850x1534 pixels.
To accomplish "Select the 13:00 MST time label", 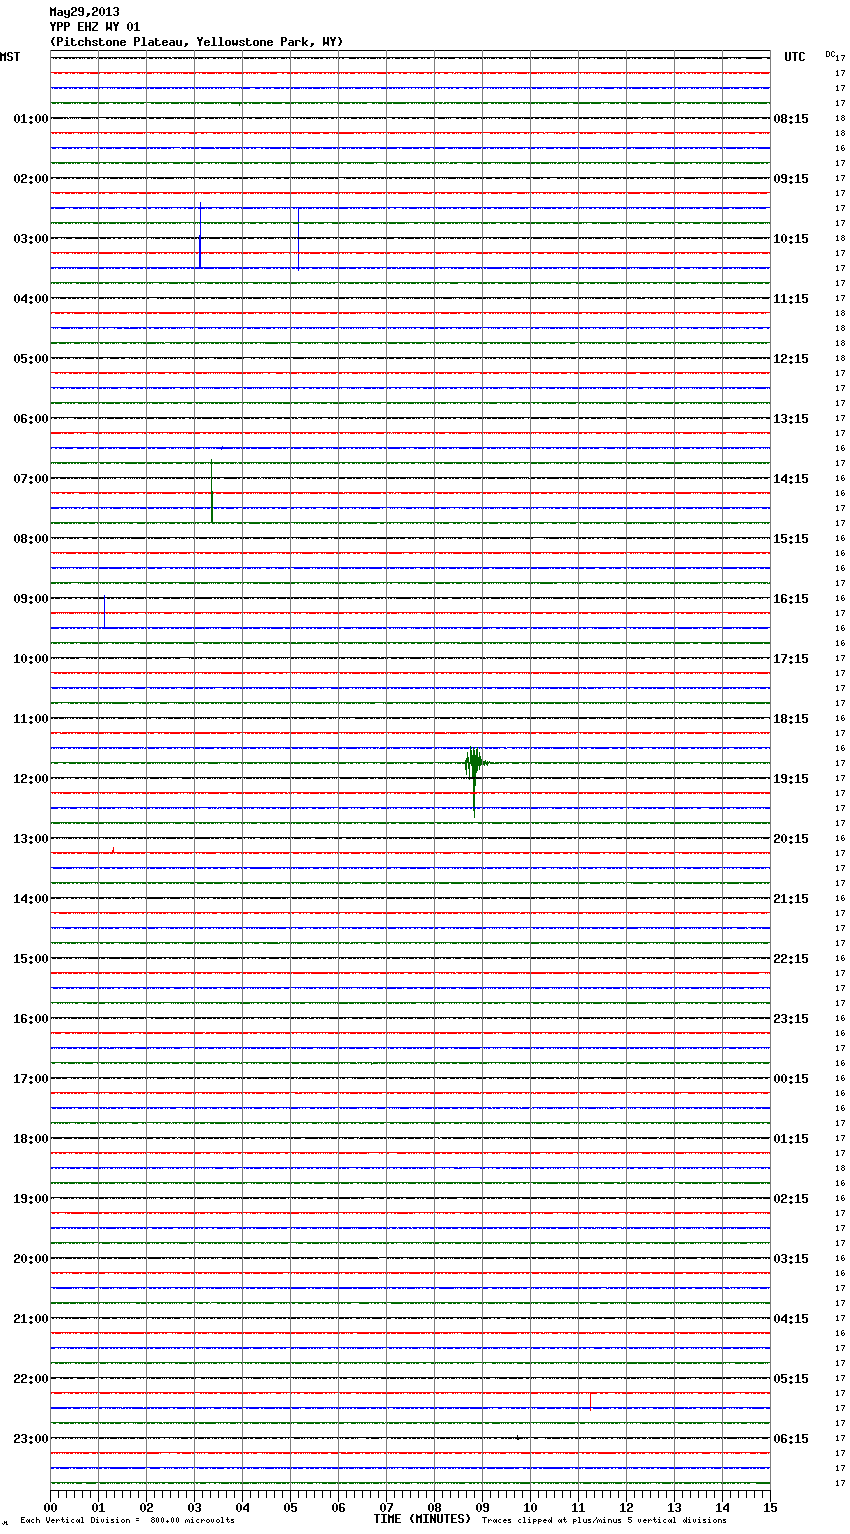I will (x=31, y=839).
